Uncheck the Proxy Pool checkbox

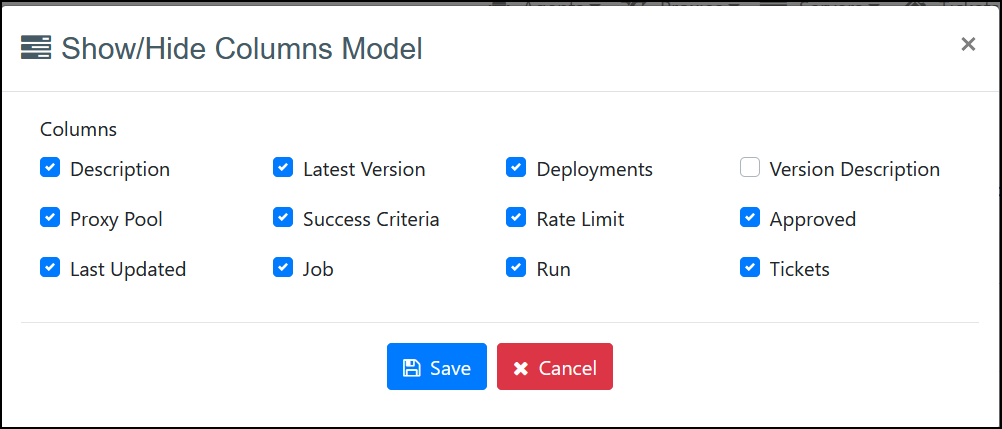tap(50, 218)
